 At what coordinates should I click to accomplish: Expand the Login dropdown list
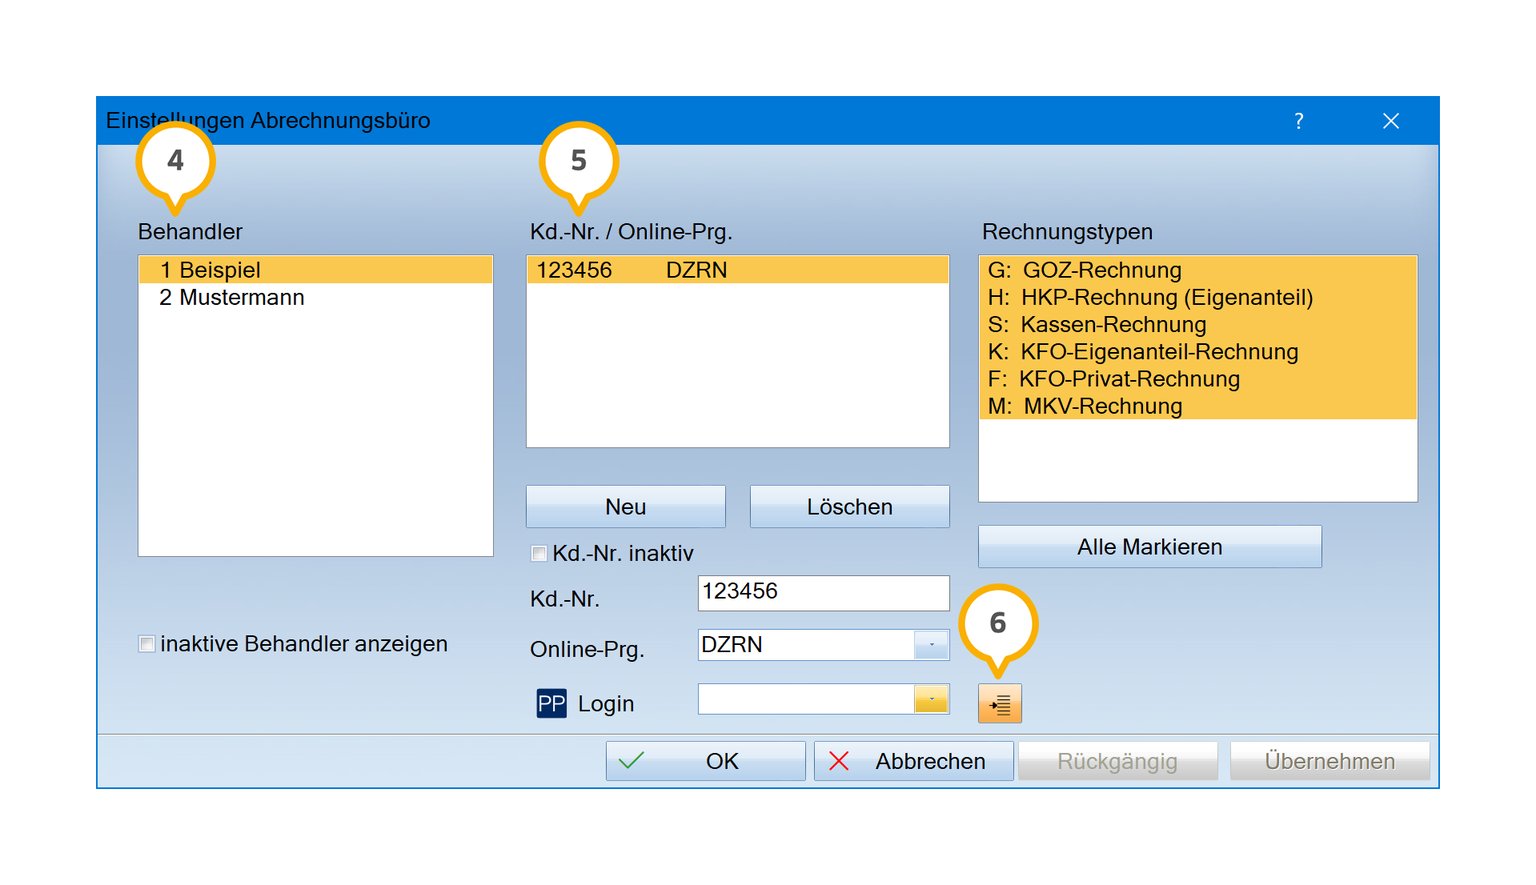click(931, 699)
